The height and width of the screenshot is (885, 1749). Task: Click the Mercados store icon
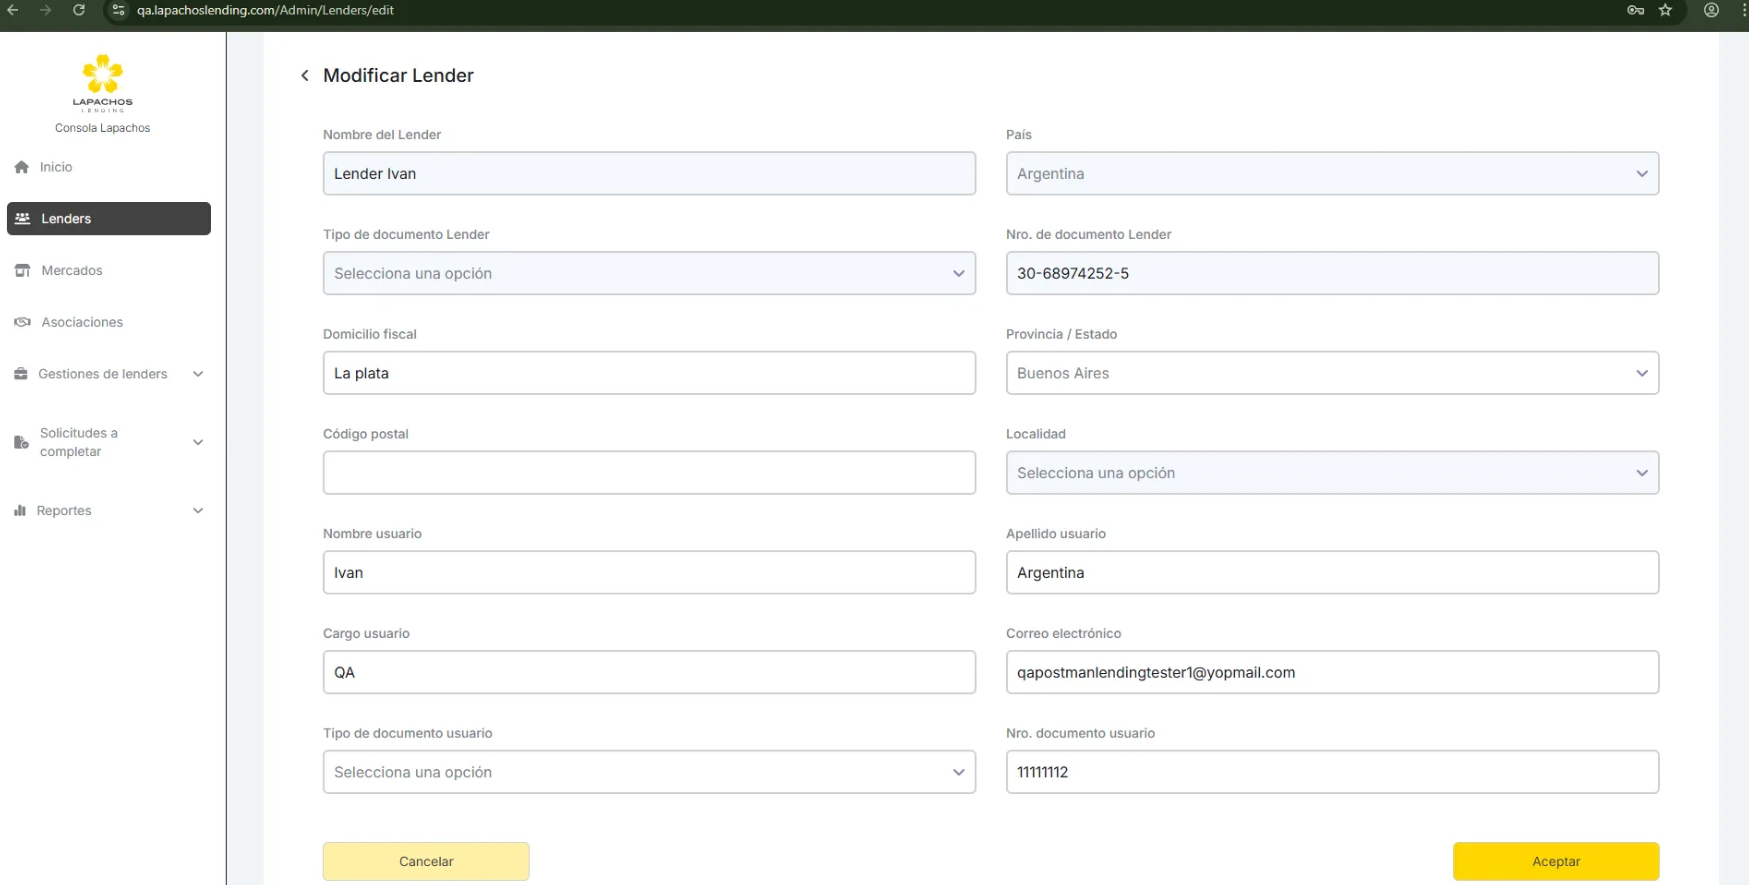point(22,271)
